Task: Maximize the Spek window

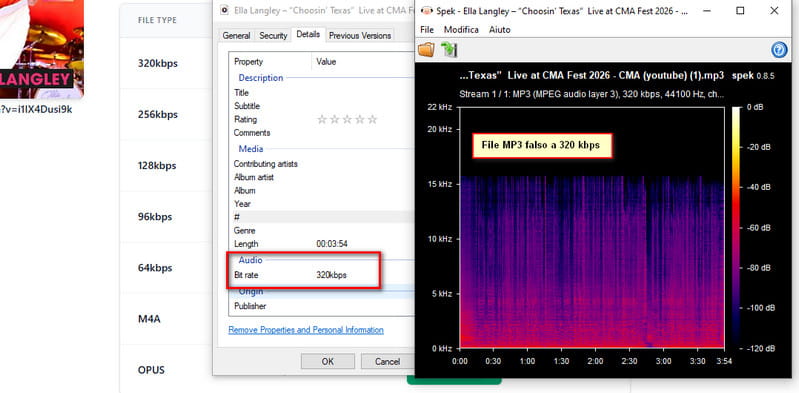Action: click(x=740, y=11)
